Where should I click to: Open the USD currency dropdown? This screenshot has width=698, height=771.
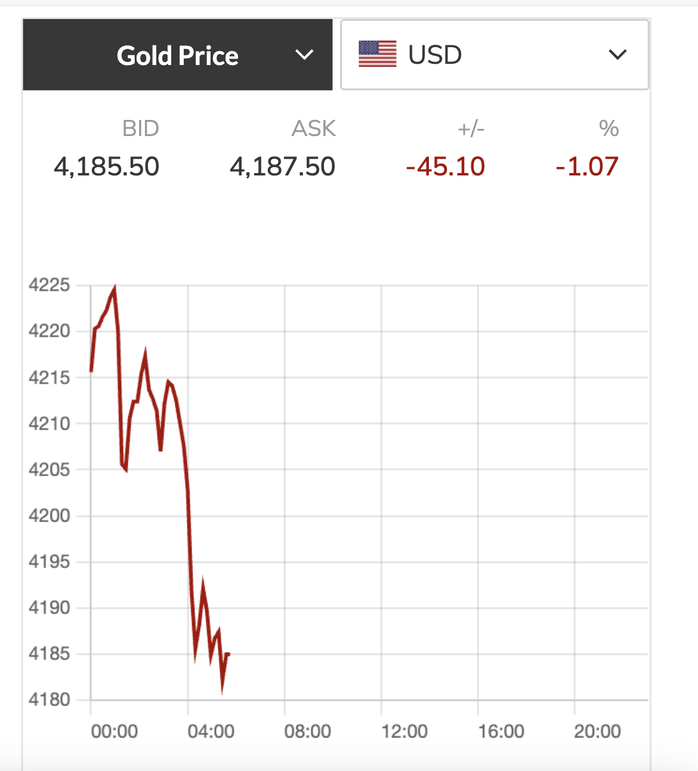[x=494, y=54]
